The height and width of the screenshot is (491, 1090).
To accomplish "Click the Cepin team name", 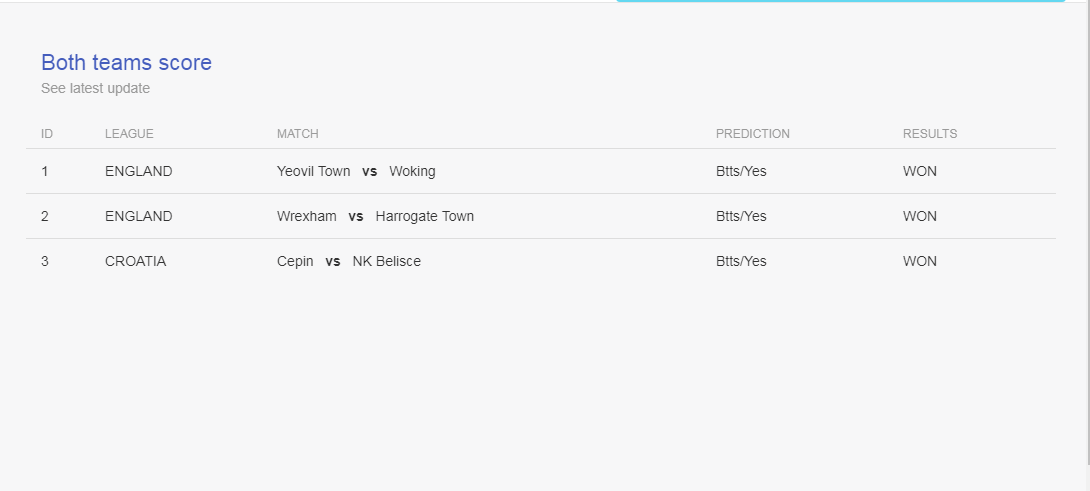I will [295, 261].
